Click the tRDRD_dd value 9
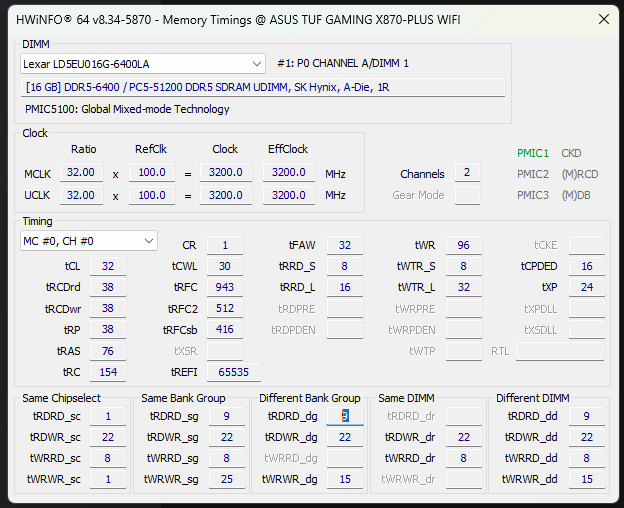Screen dimensions: 624x508 (587, 416)
